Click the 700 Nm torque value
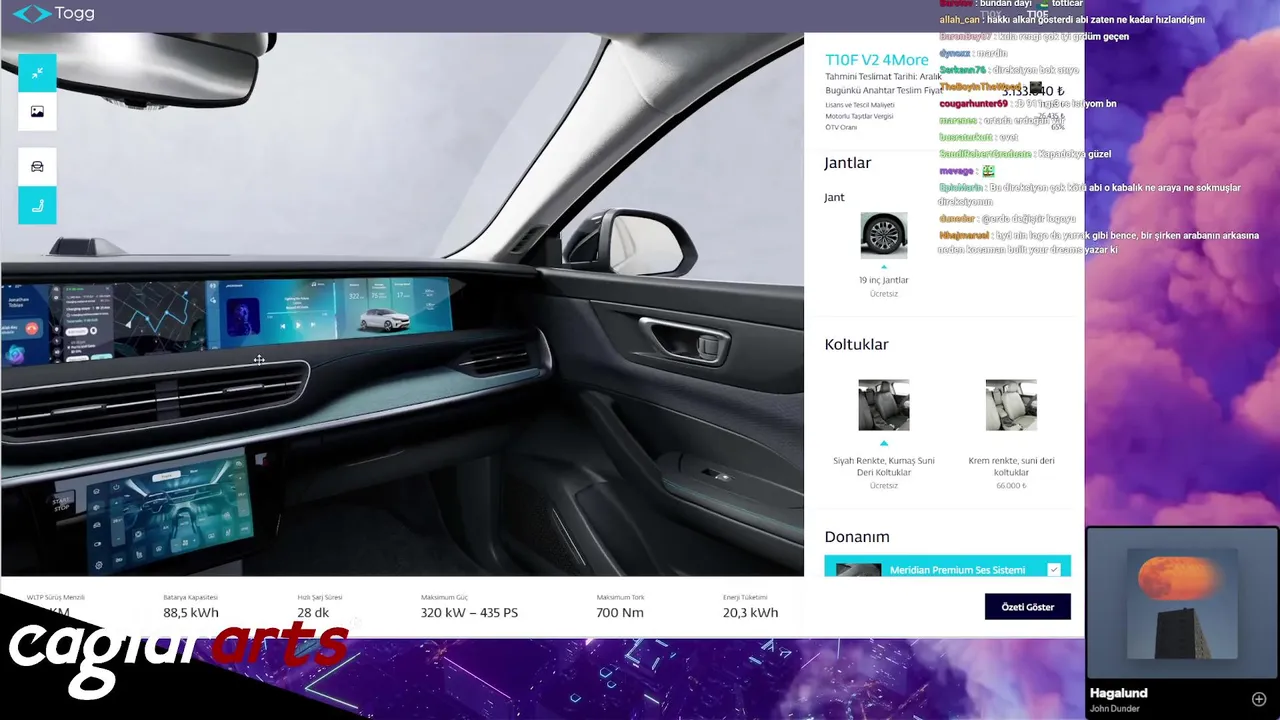1280x720 pixels. [620, 613]
